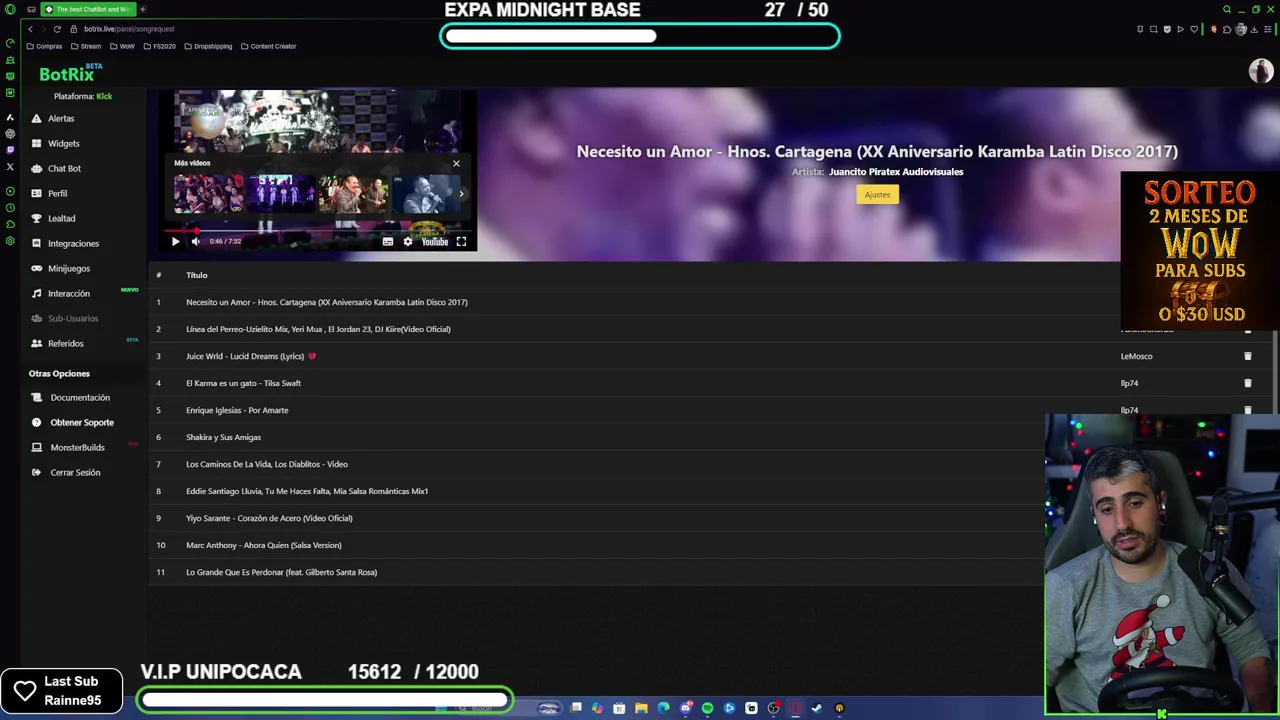The height and width of the screenshot is (720, 1280).
Task: Click Obtener Soporte link
Action: click(x=82, y=422)
